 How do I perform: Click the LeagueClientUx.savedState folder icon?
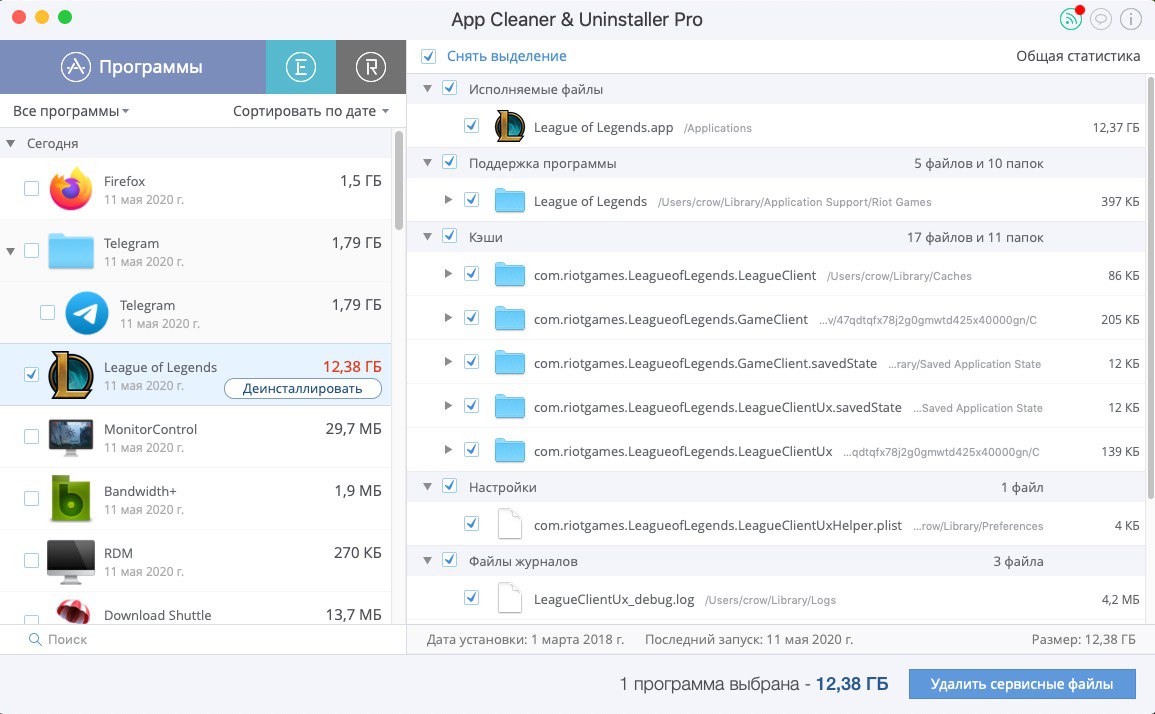coord(509,407)
